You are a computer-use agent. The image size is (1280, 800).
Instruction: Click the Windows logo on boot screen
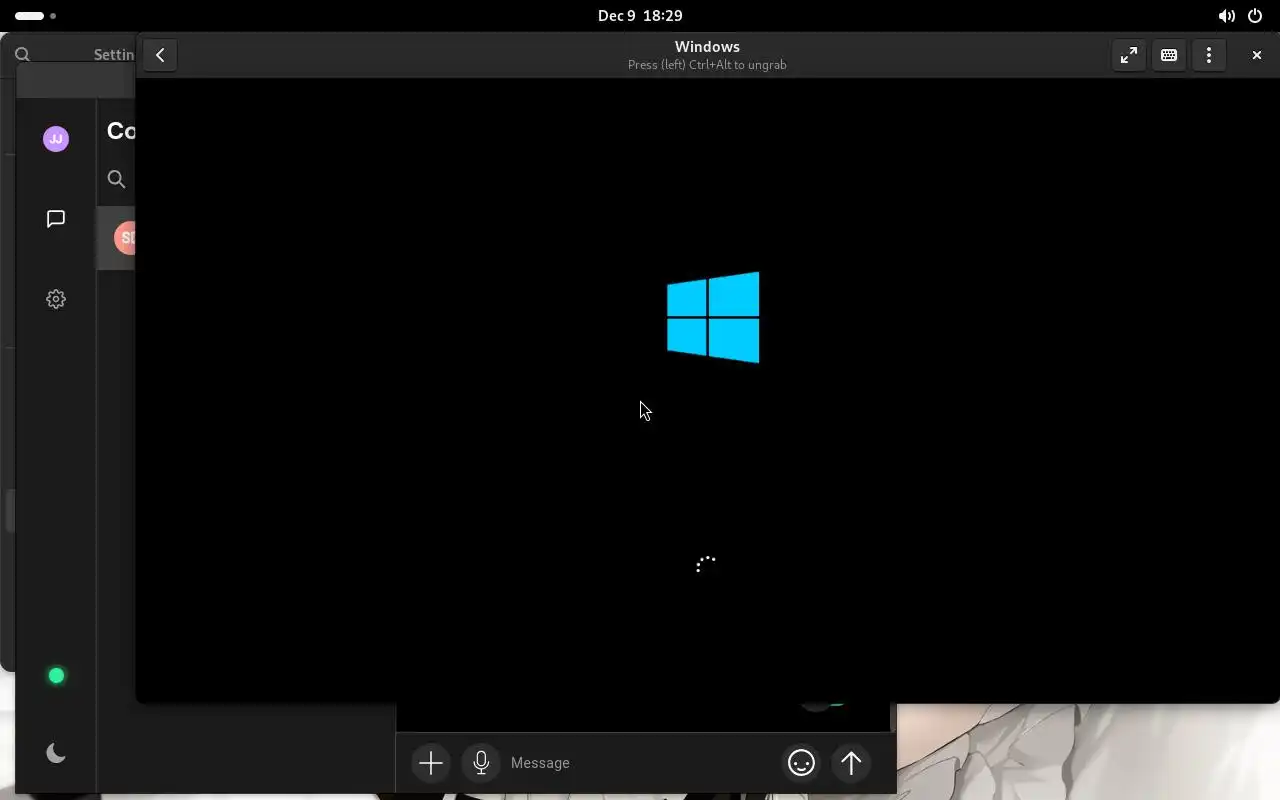(713, 317)
